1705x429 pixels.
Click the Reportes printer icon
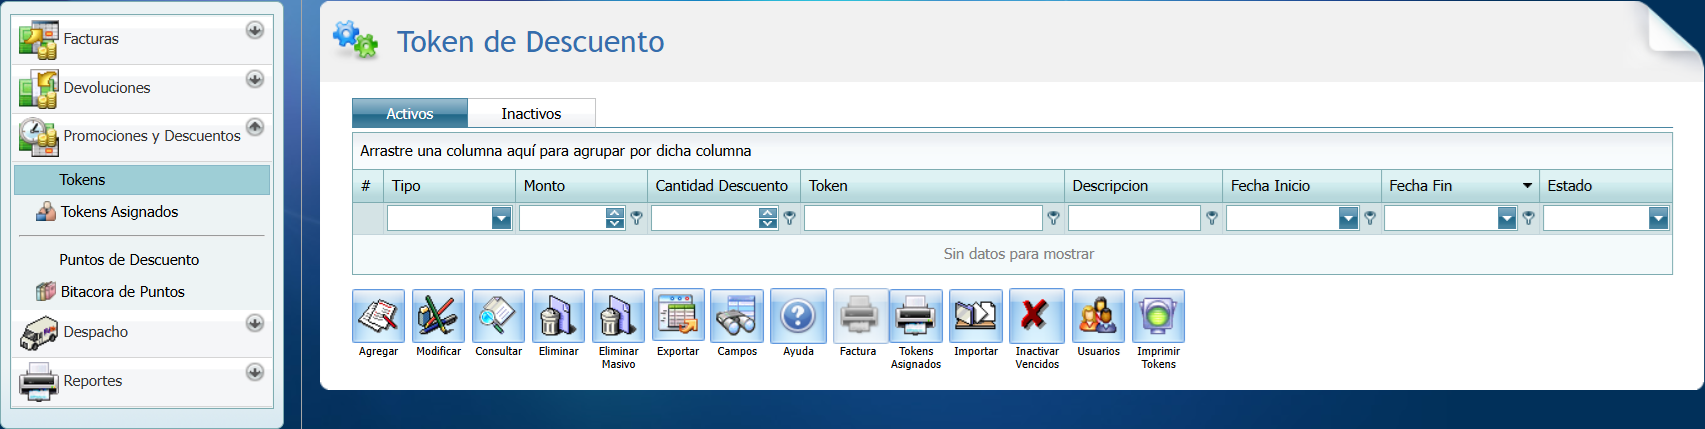[x=38, y=381]
